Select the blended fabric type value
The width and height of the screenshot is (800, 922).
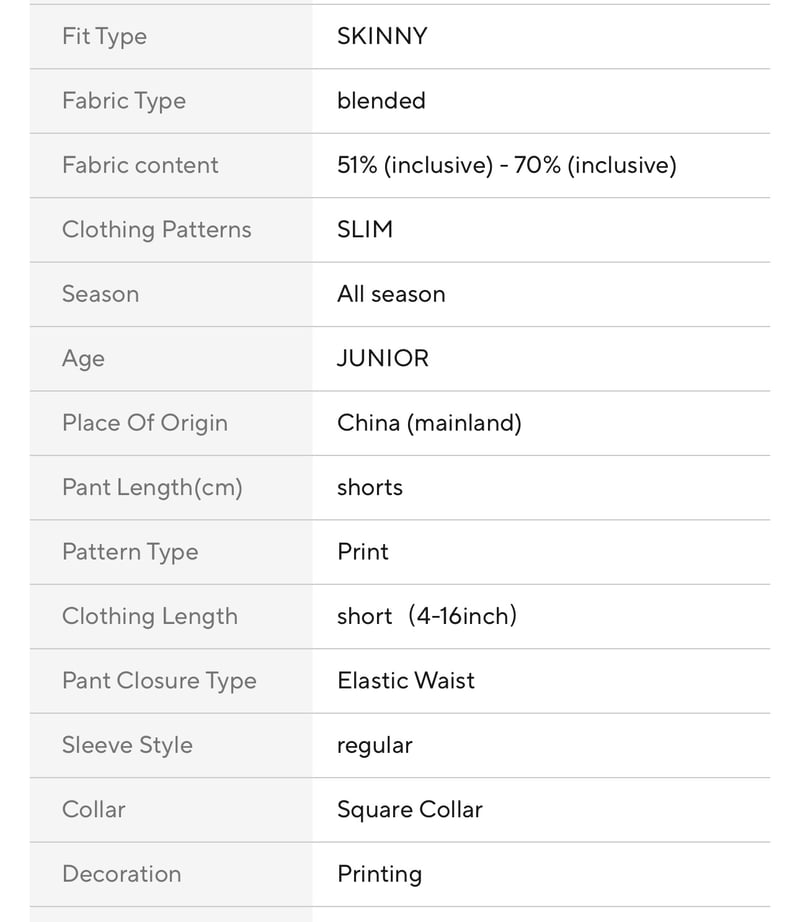click(381, 101)
